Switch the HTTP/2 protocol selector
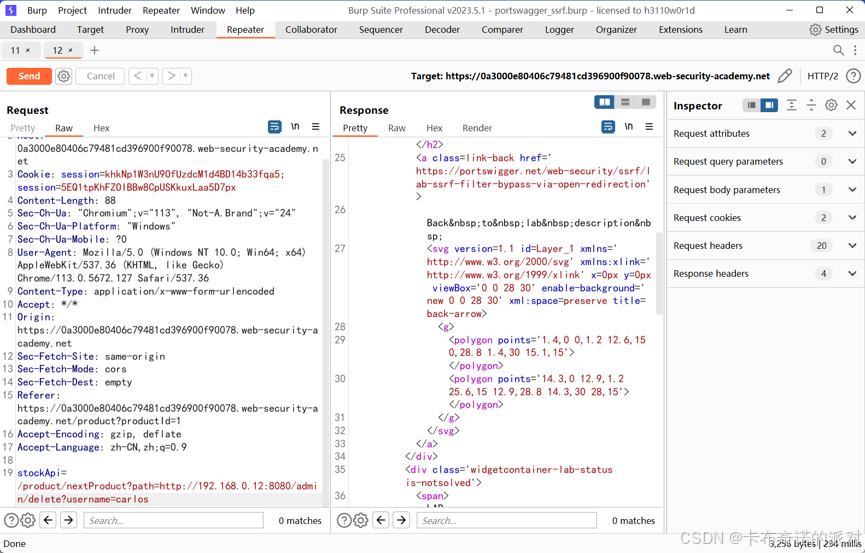Image resolution: width=865 pixels, height=553 pixels. click(823, 76)
